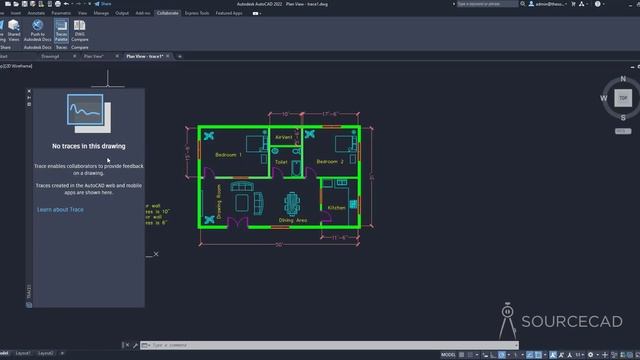Toggle object snap tracking in status bar

click(x=530, y=355)
